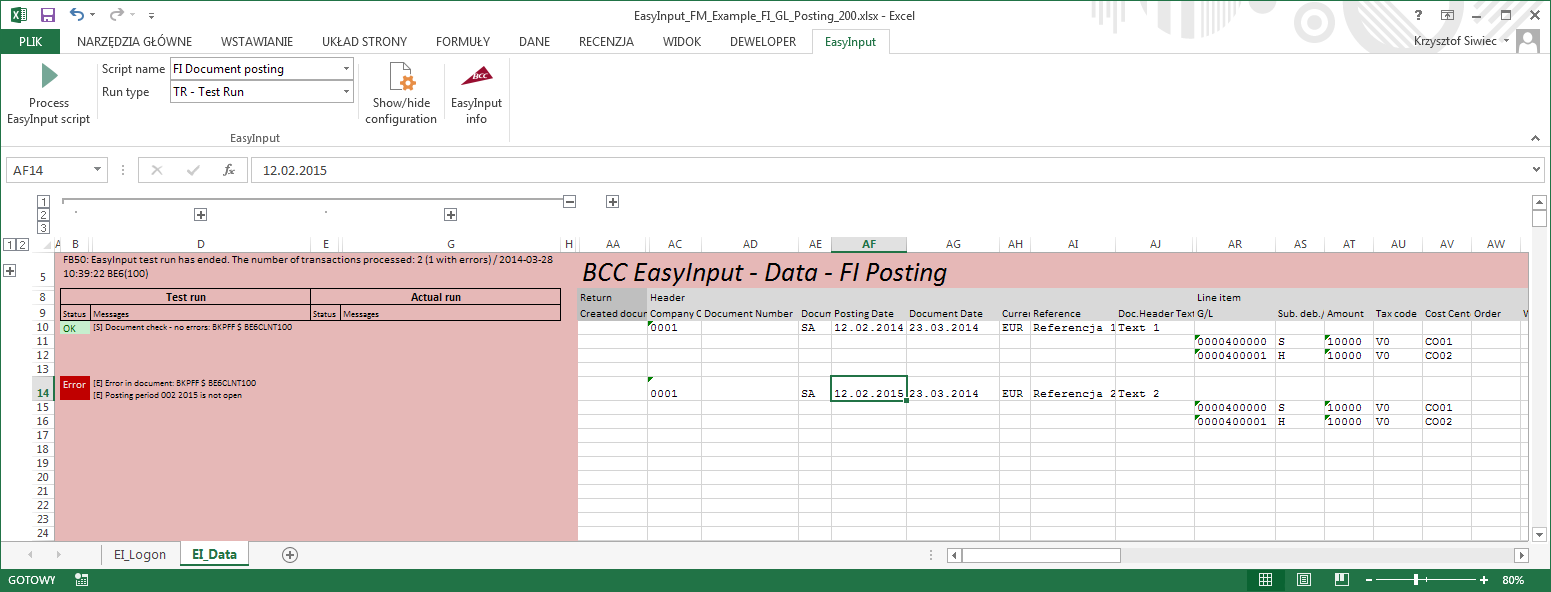The width and height of the screenshot is (1551, 592).
Task: Open Excel Help question mark
Action: tap(1418, 15)
